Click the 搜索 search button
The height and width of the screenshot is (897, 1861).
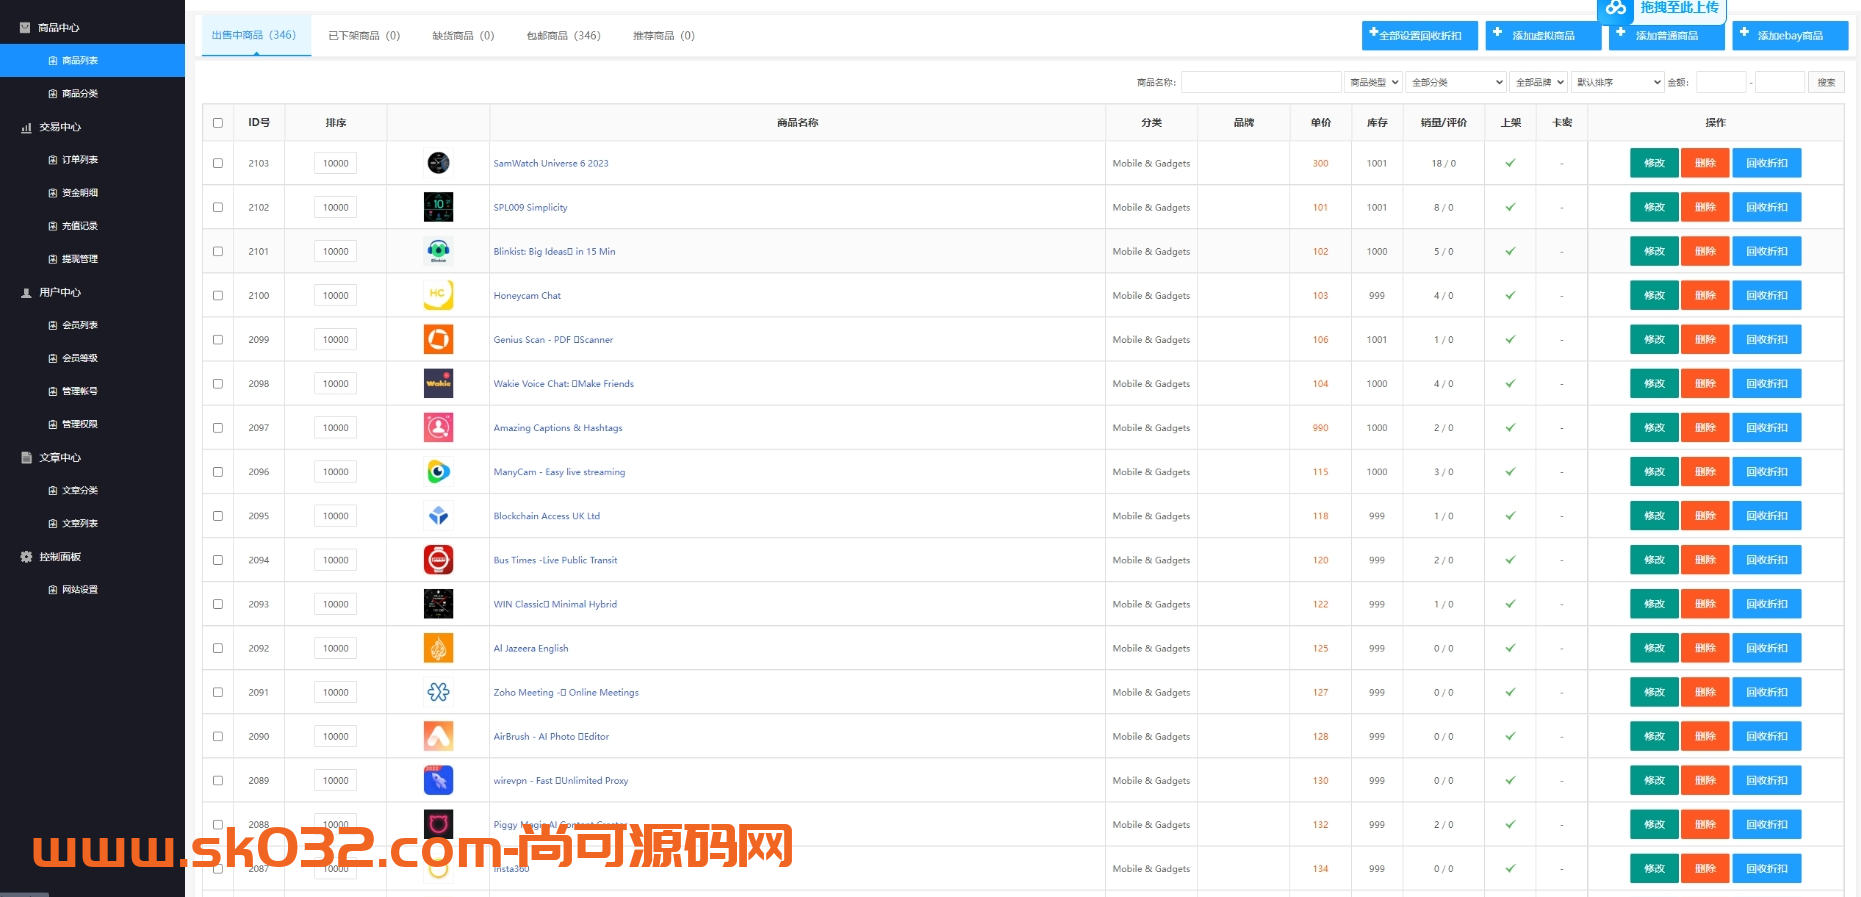tap(1826, 82)
